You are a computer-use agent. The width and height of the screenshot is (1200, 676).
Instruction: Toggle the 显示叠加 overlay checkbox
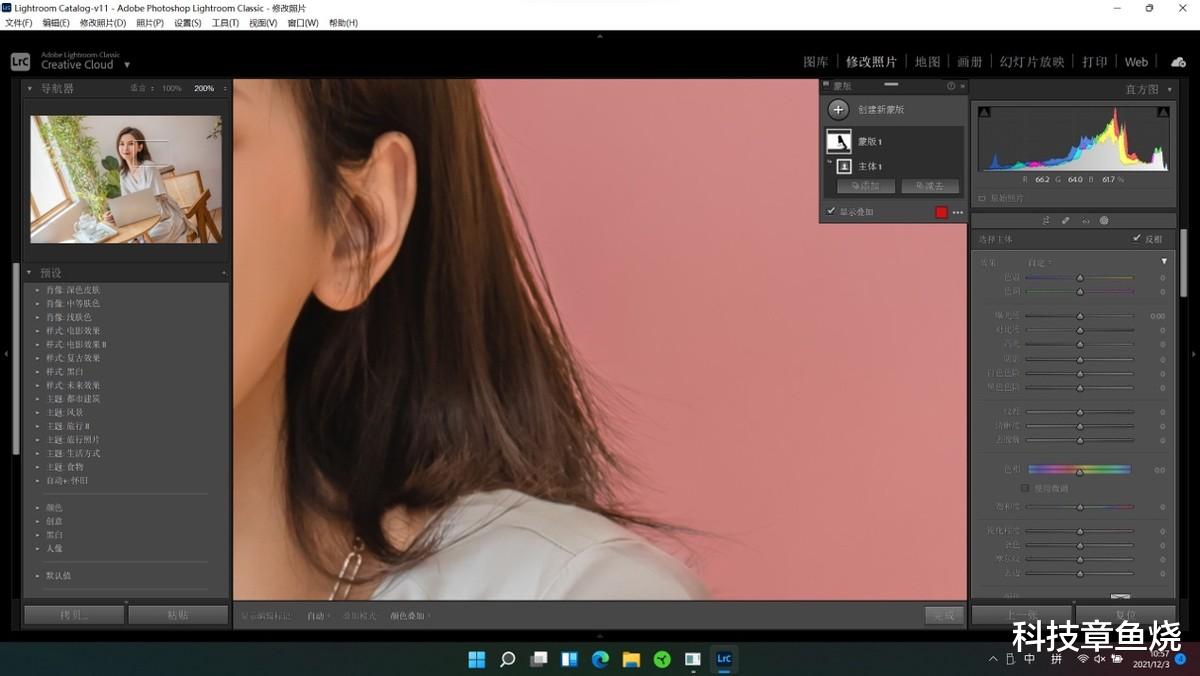tap(830, 211)
